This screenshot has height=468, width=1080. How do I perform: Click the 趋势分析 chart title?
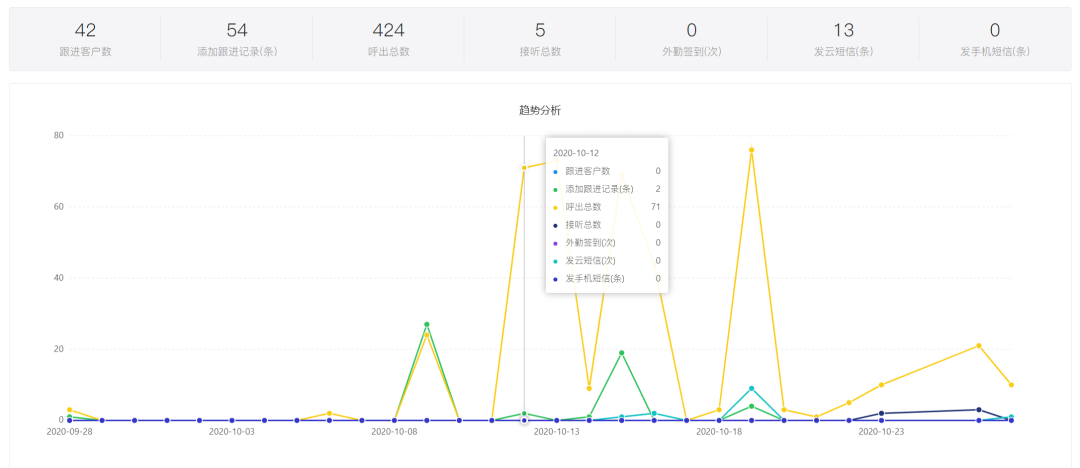click(x=540, y=110)
